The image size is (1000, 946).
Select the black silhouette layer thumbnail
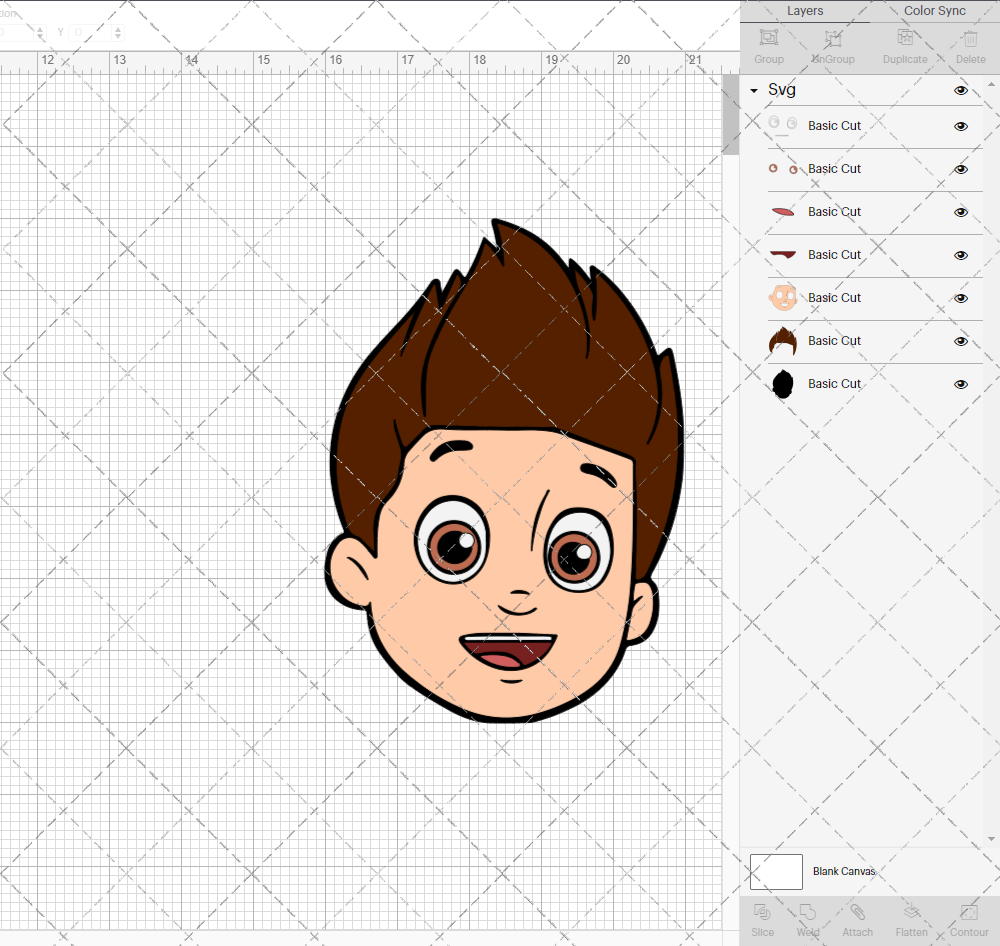tap(783, 384)
